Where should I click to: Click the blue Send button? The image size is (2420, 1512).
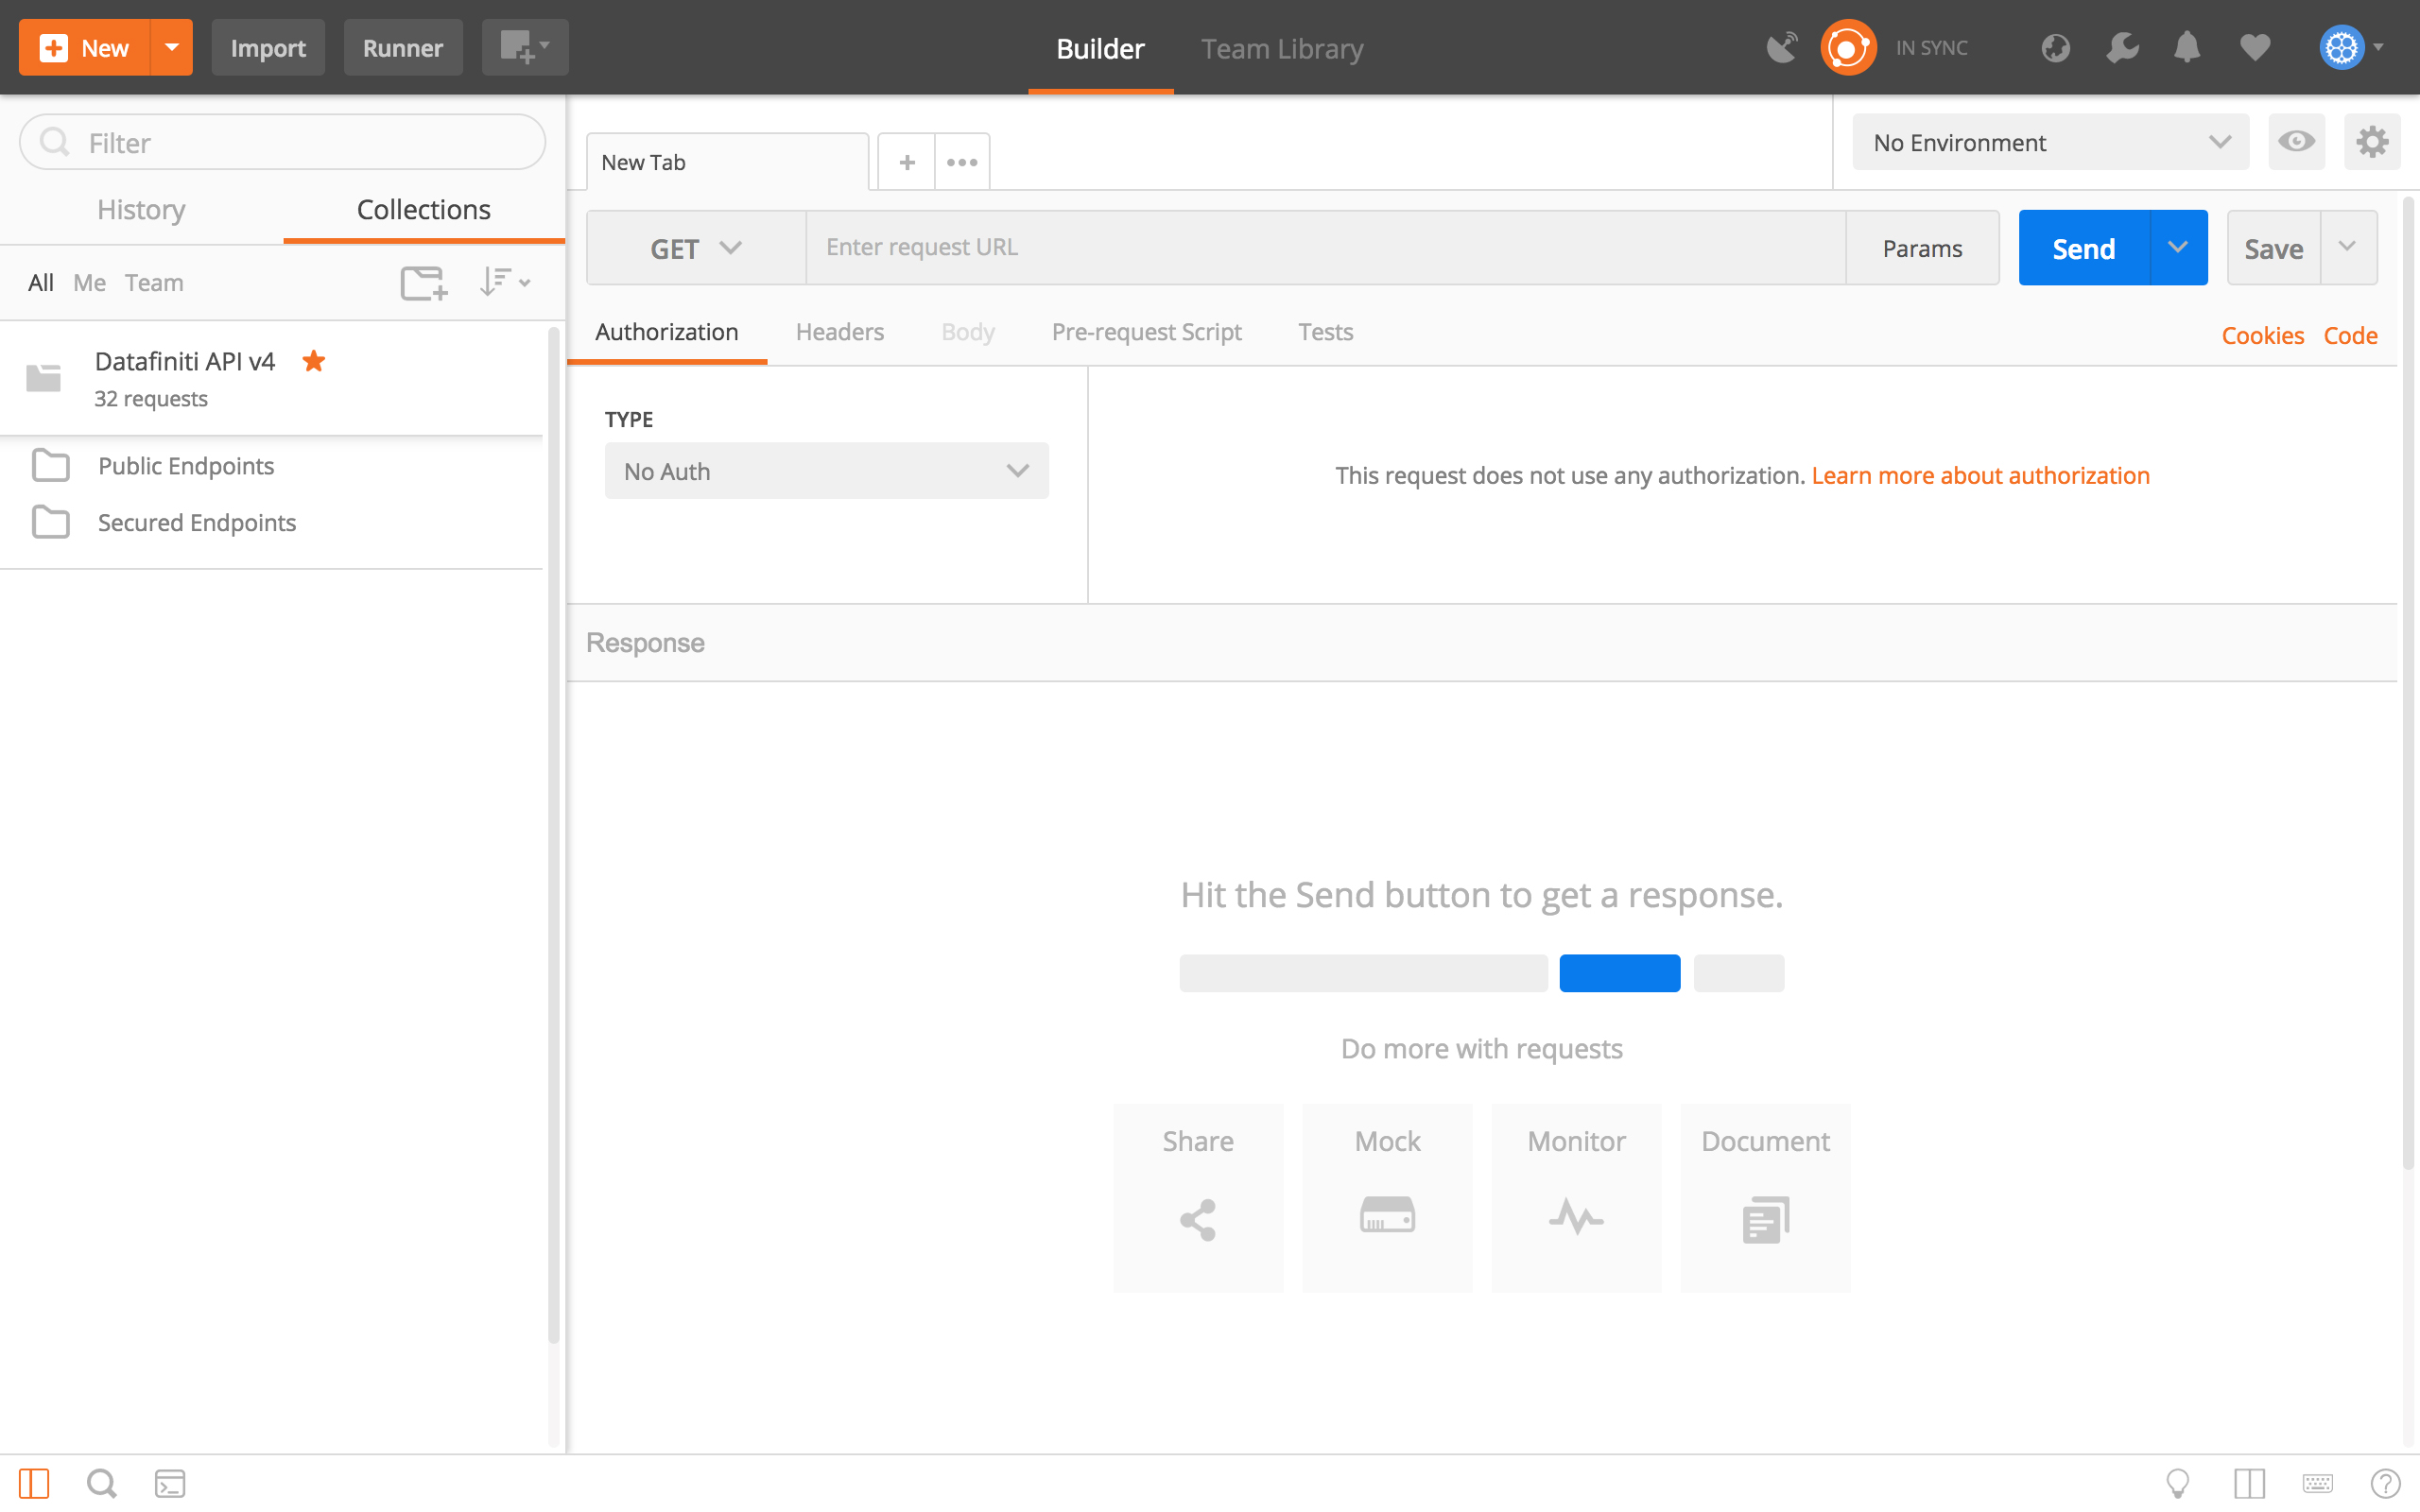(2084, 248)
